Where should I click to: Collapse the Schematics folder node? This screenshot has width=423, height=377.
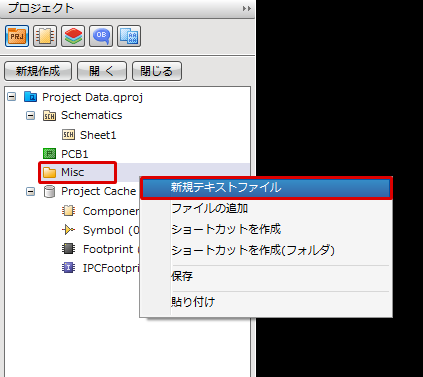(x=31, y=116)
